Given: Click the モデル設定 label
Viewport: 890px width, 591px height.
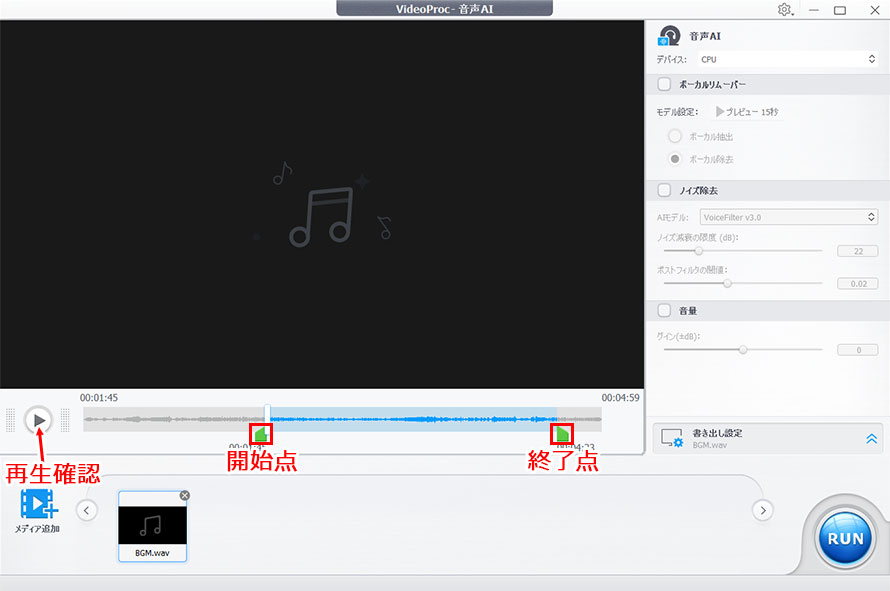Looking at the screenshot, I should [677, 112].
